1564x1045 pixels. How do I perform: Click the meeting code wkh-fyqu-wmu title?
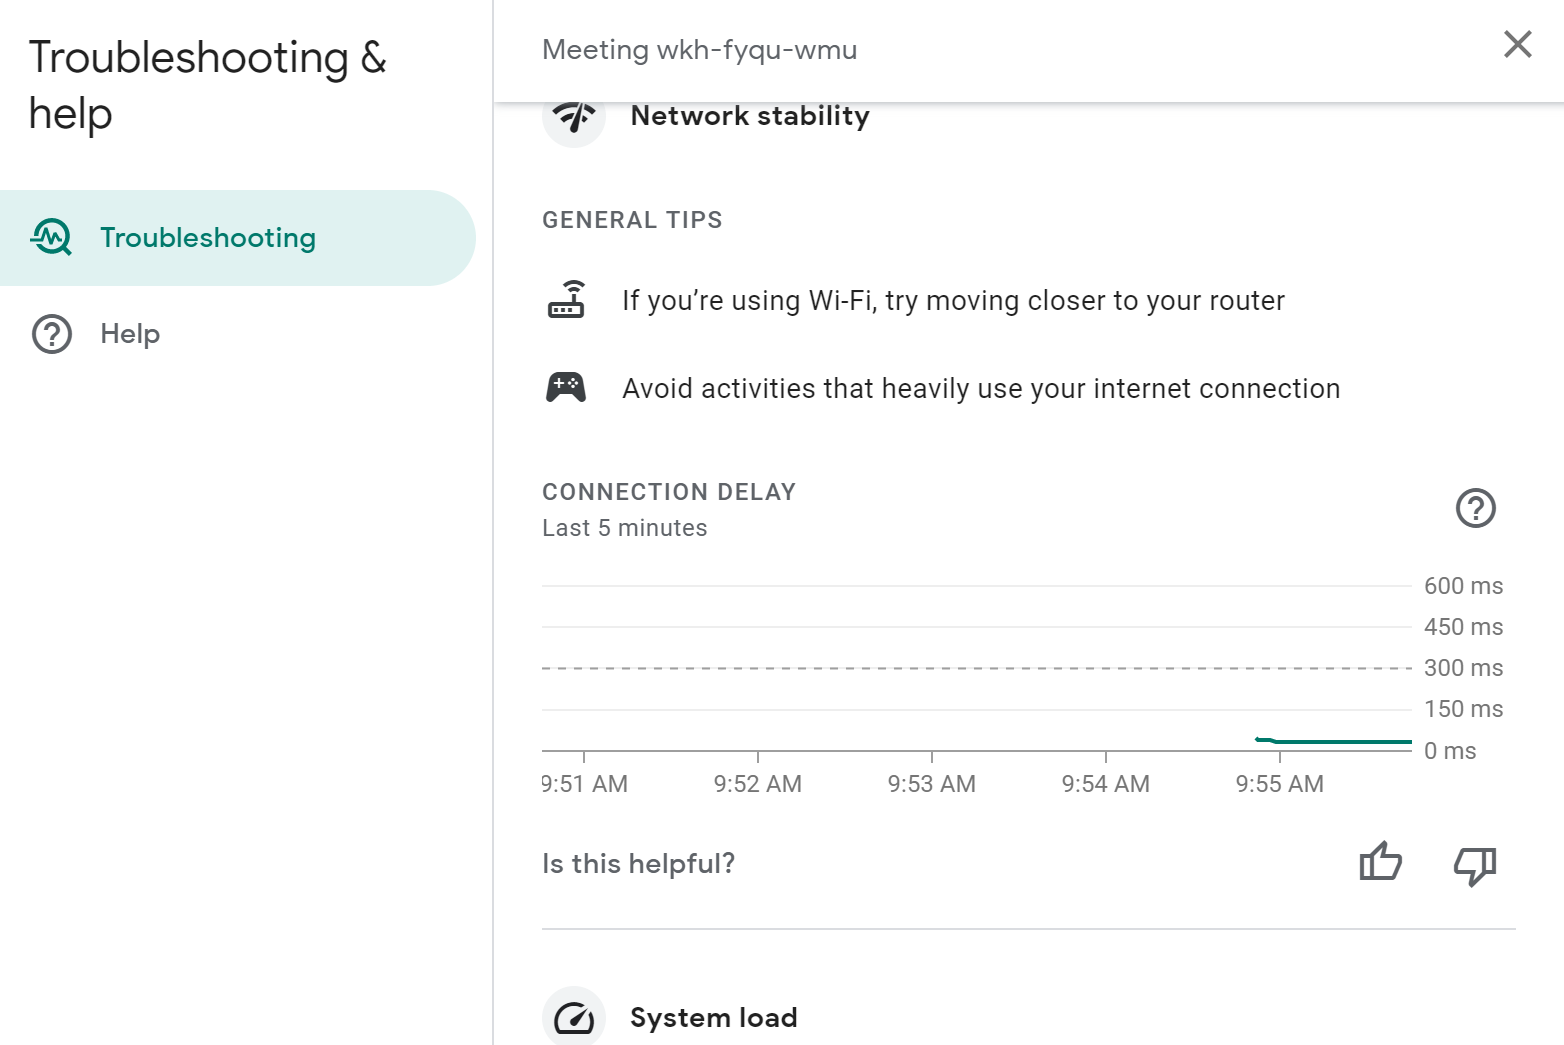pyautogui.click(x=699, y=50)
